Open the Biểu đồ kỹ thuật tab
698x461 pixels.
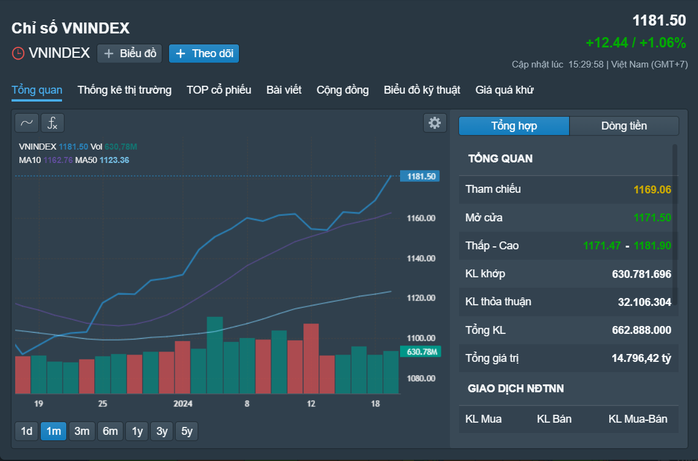tap(422, 90)
